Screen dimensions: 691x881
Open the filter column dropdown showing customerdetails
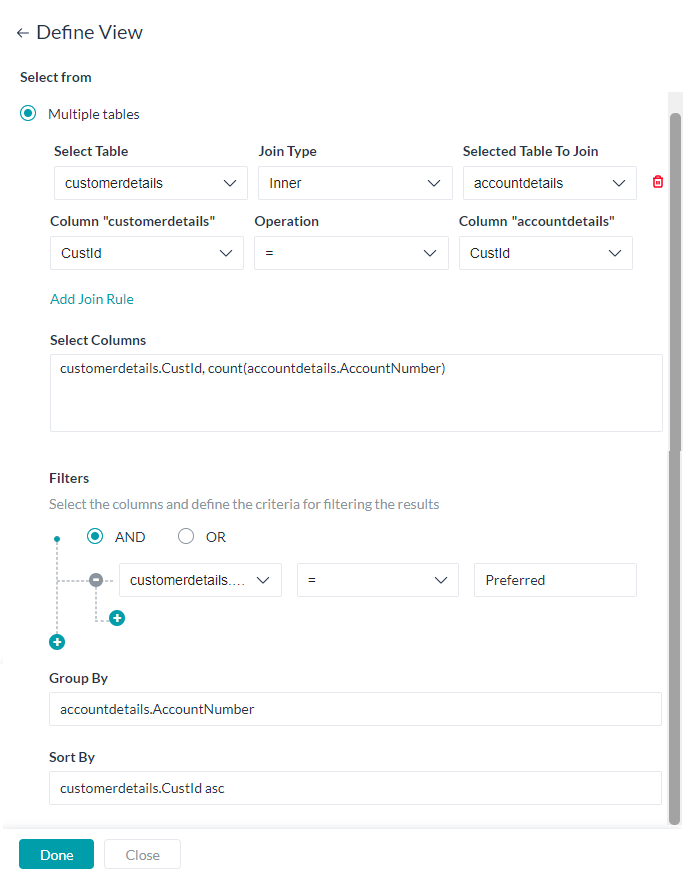pos(200,580)
